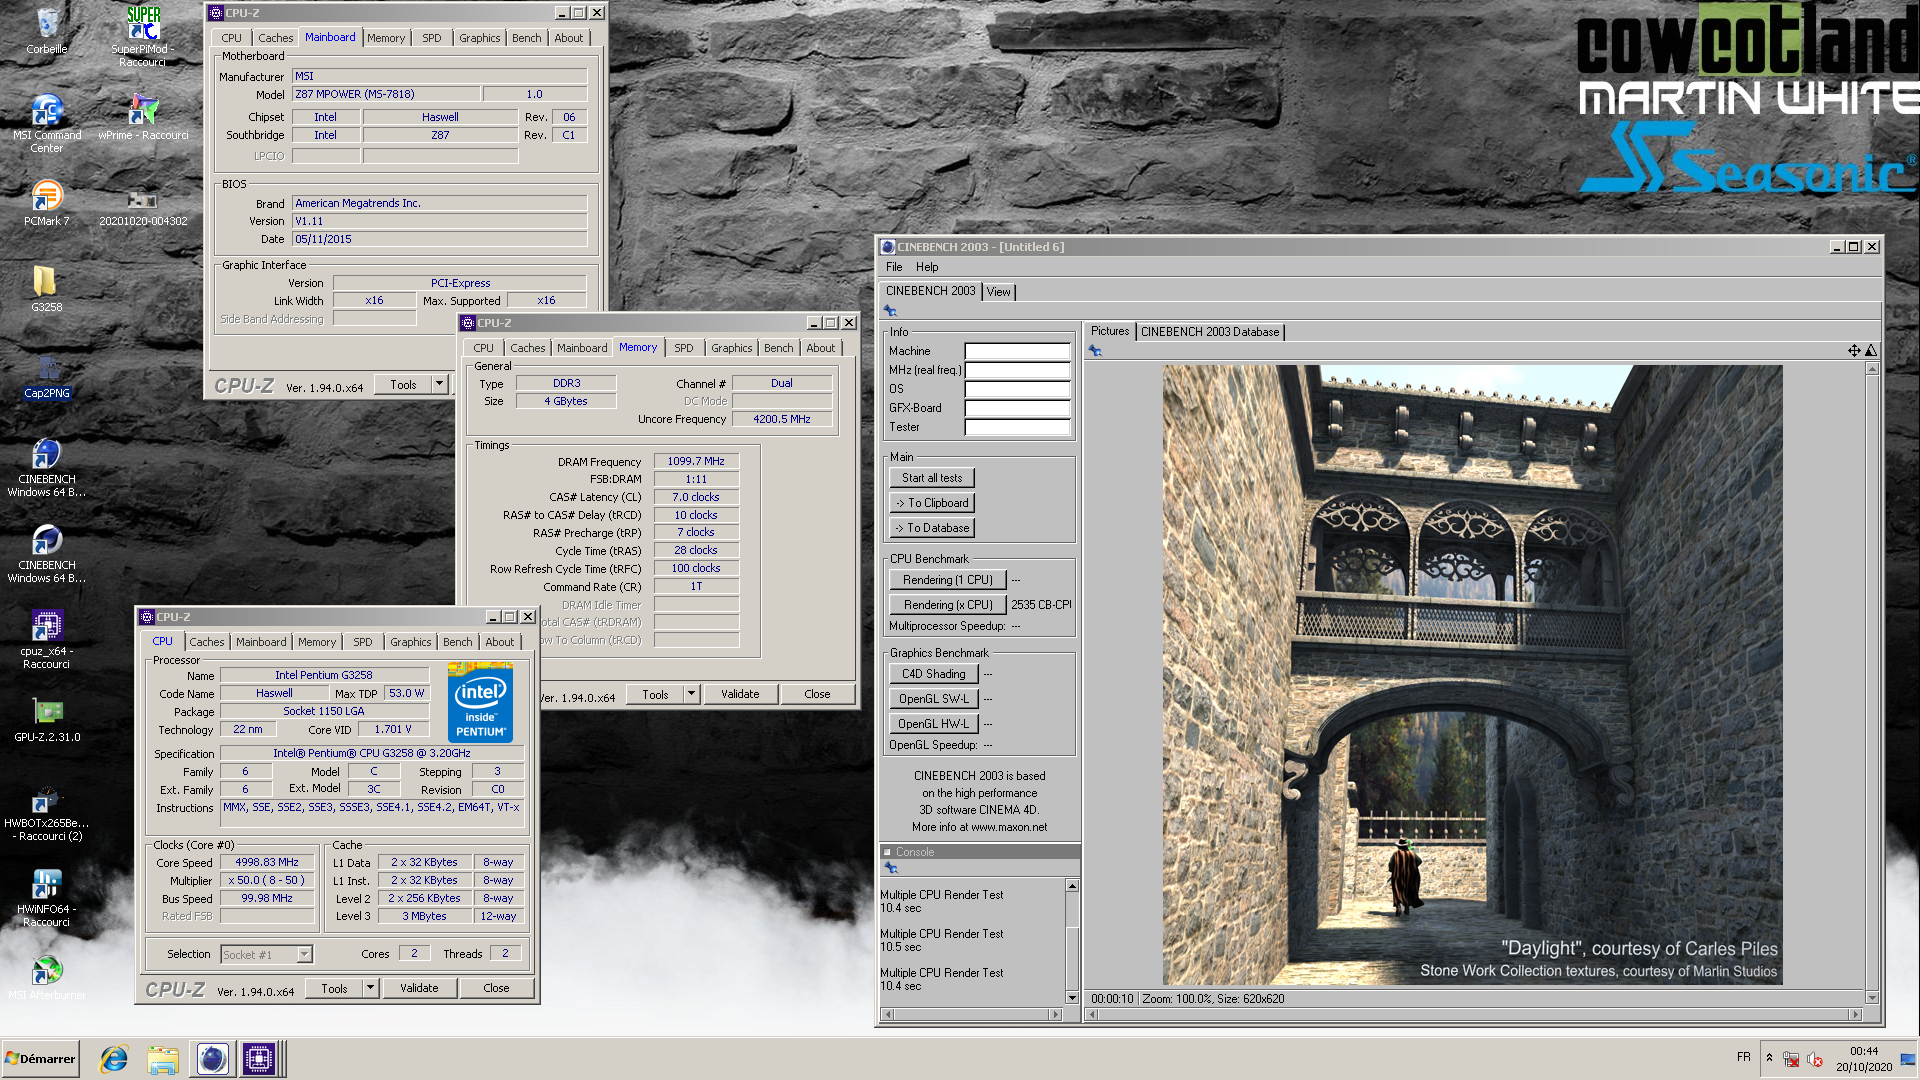Viewport: 1920px width, 1080px height.
Task: Switch to CINEBENCH View tab
Action: click(999, 292)
